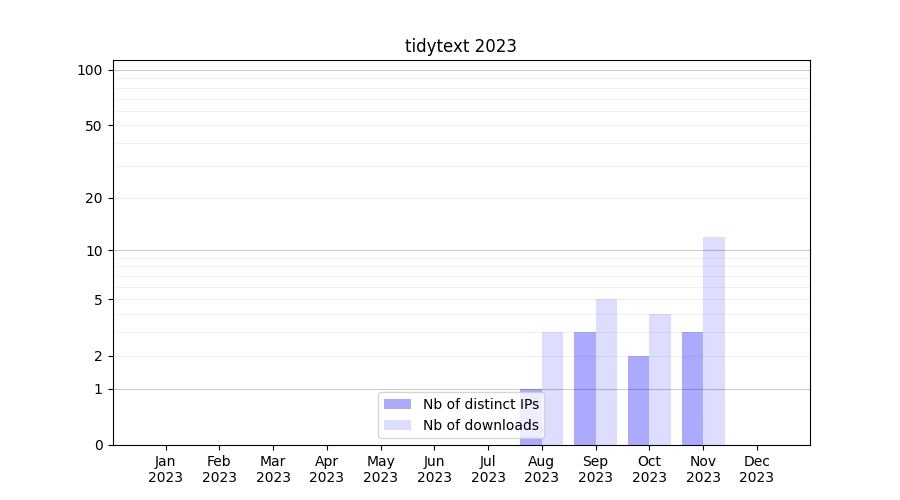
Task: Select the October downloads bar
Action: [660, 379]
